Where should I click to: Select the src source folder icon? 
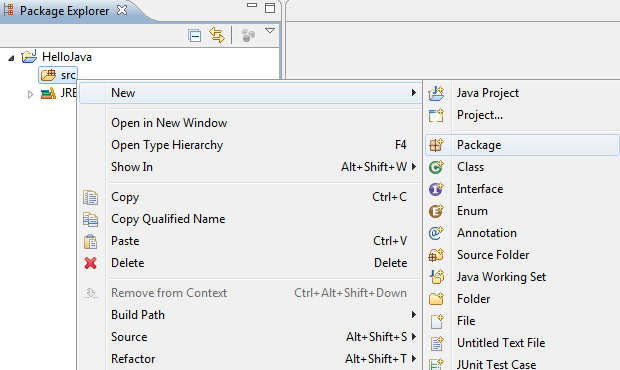[49, 75]
